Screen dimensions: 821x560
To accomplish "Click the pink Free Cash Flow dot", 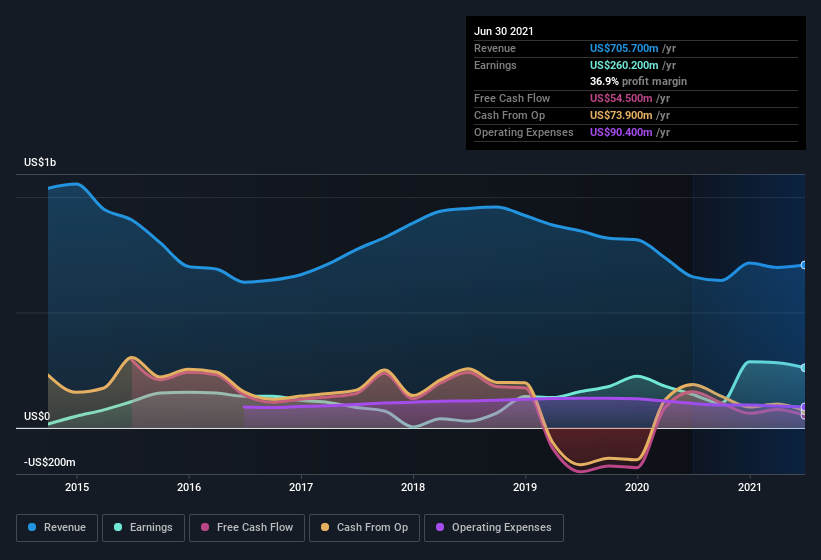I will [205, 527].
